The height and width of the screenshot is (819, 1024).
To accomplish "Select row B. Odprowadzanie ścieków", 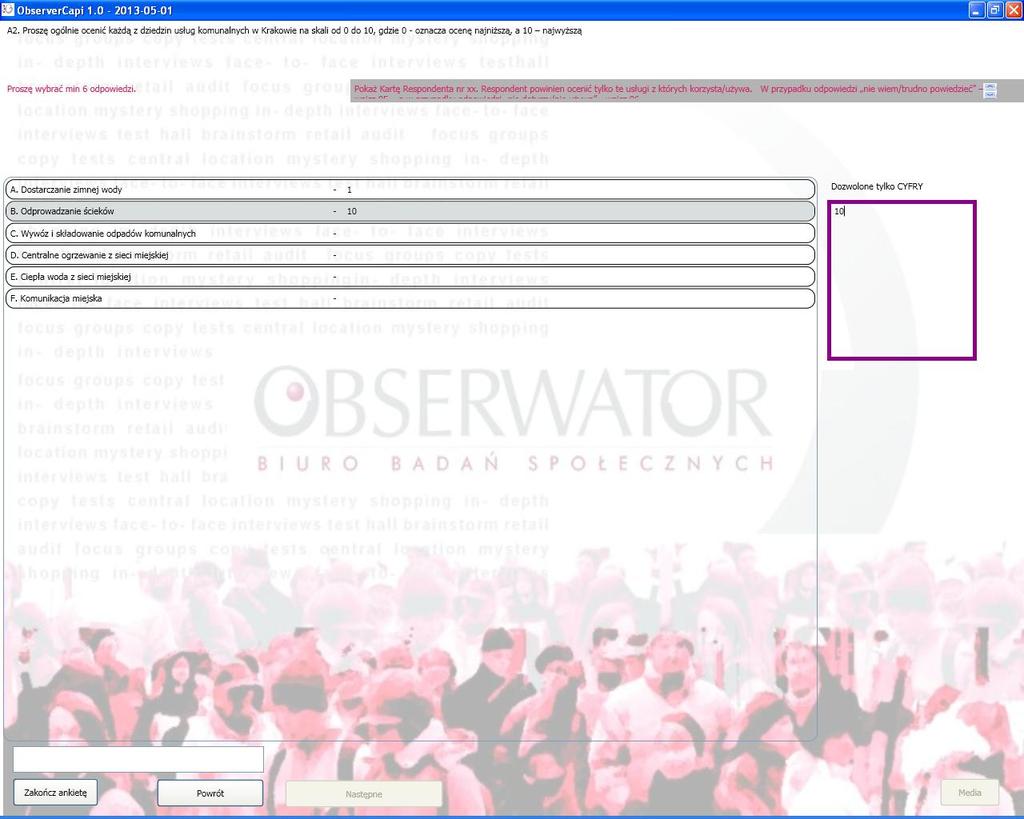I will pos(410,211).
